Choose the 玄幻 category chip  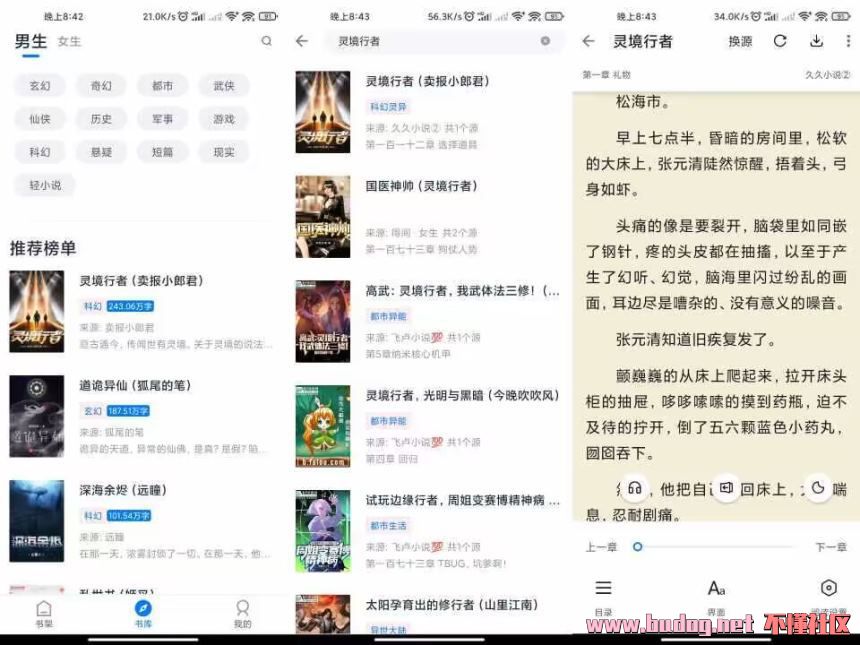coord(39,86)
